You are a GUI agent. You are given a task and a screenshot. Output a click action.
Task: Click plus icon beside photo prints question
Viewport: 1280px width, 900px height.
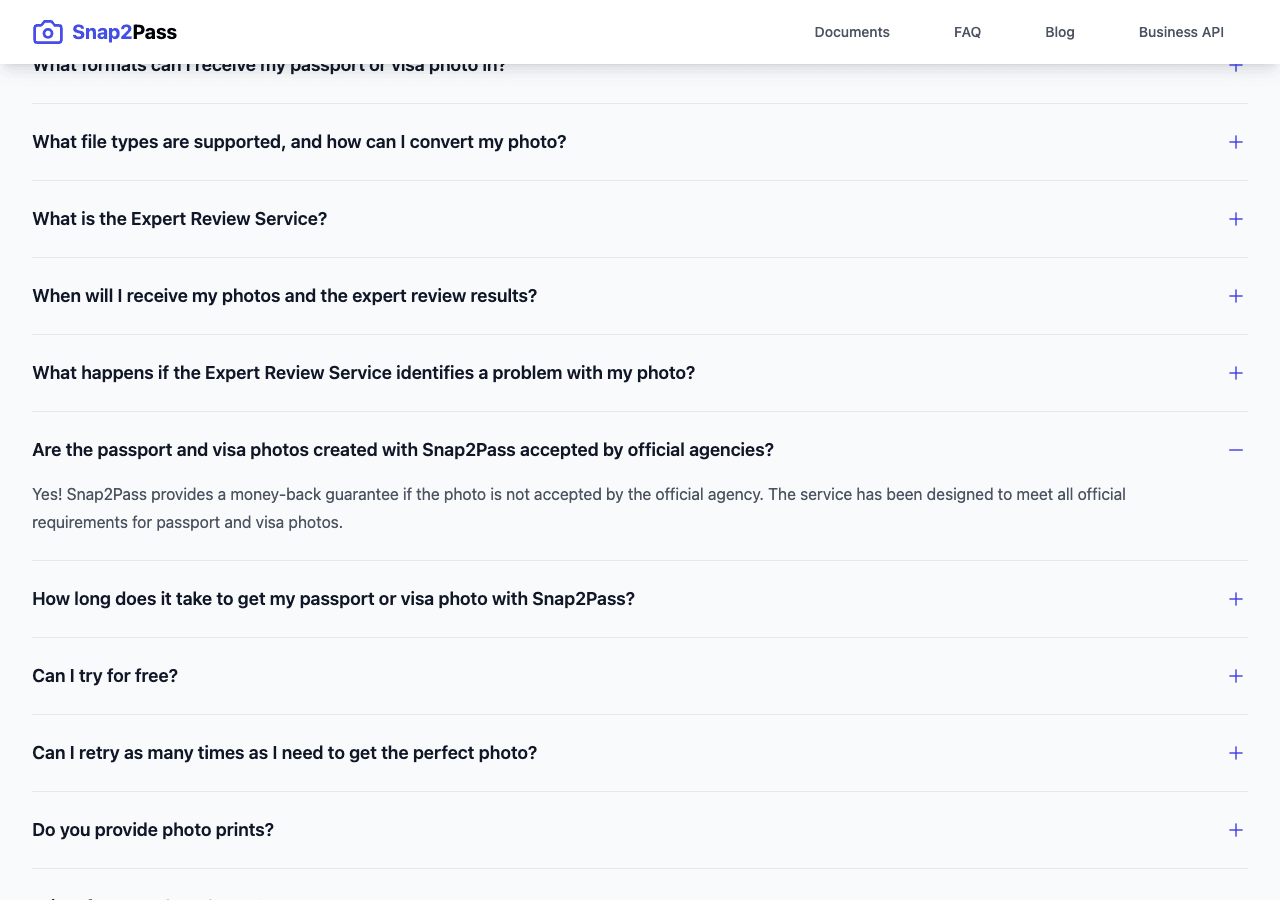1236,830
